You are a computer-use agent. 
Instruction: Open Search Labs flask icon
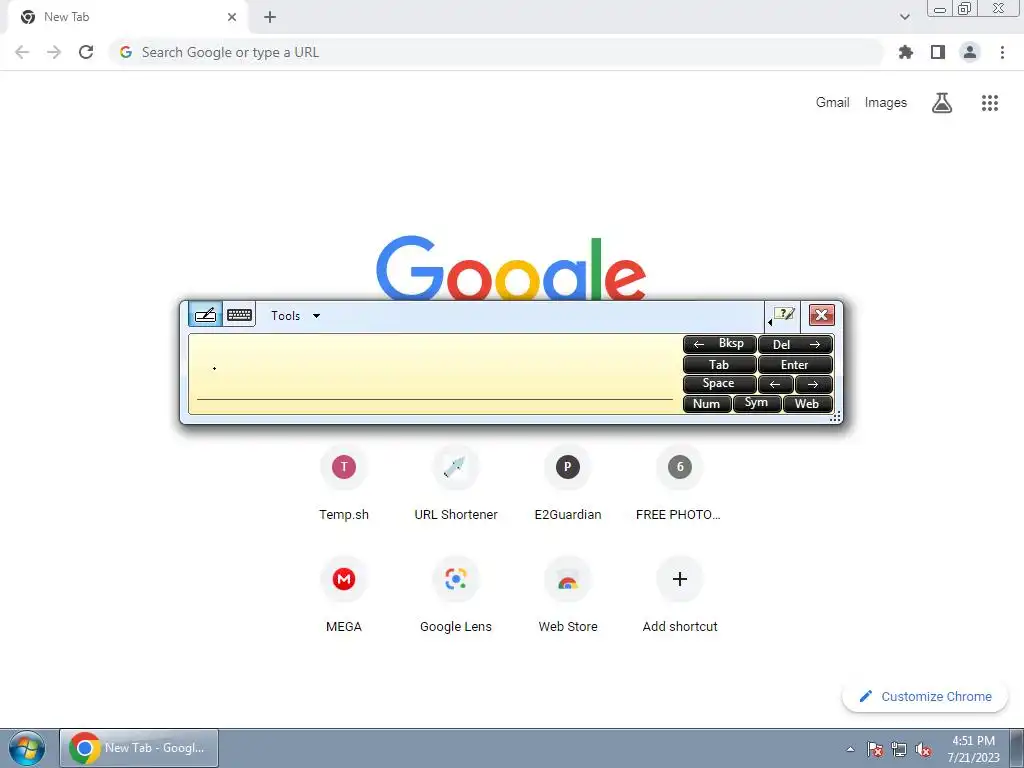click(942, 103)
